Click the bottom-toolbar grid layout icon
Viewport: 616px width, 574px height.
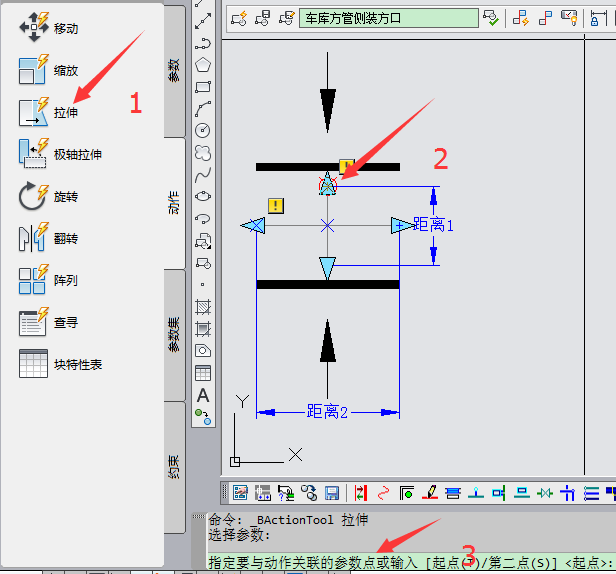[x=263, y=493]
